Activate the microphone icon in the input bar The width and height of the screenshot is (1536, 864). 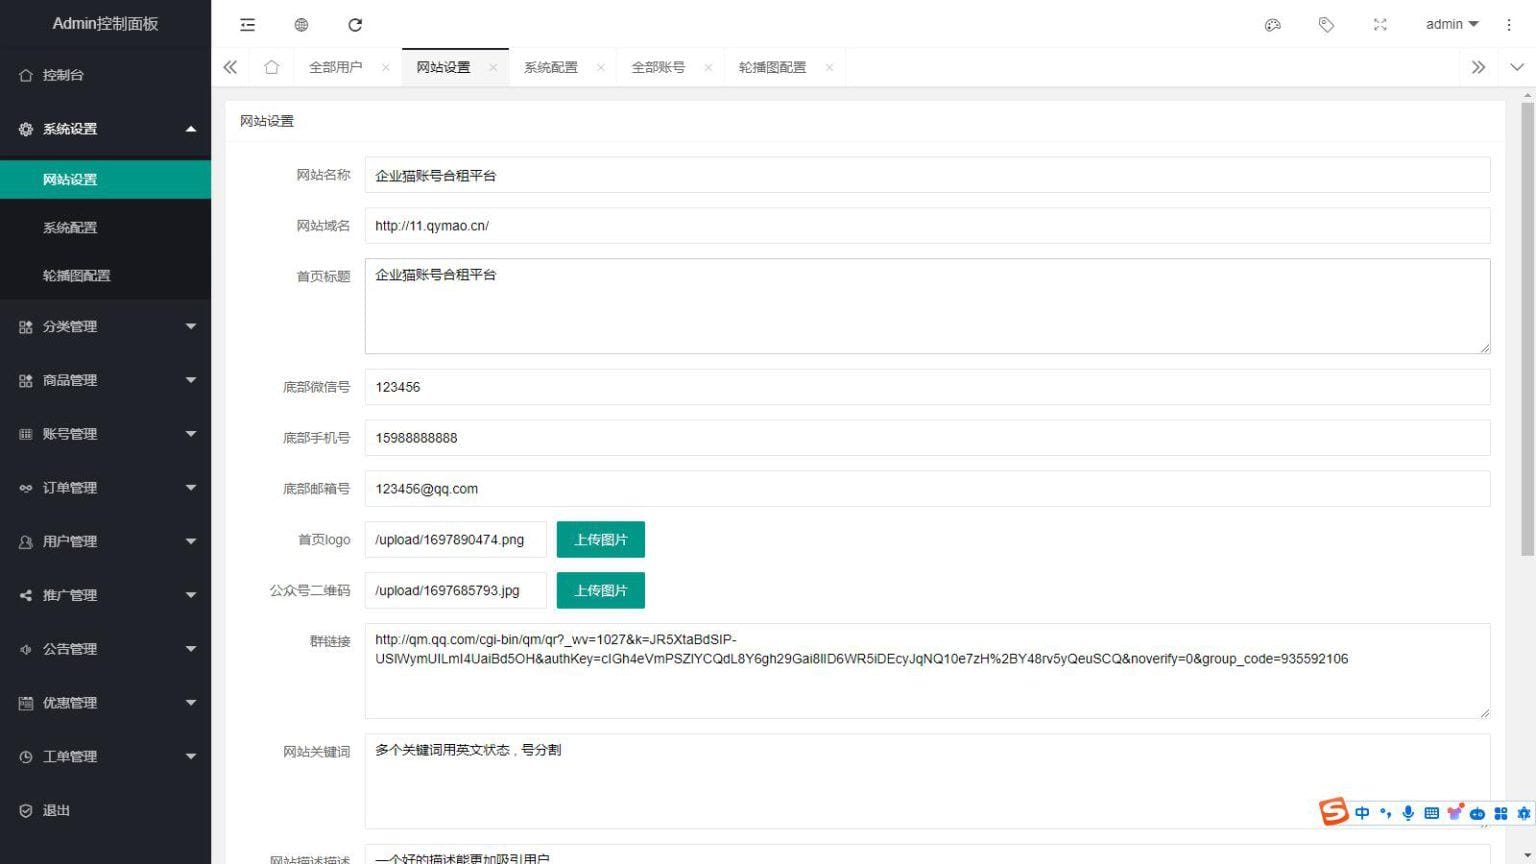click(1408, 813)
